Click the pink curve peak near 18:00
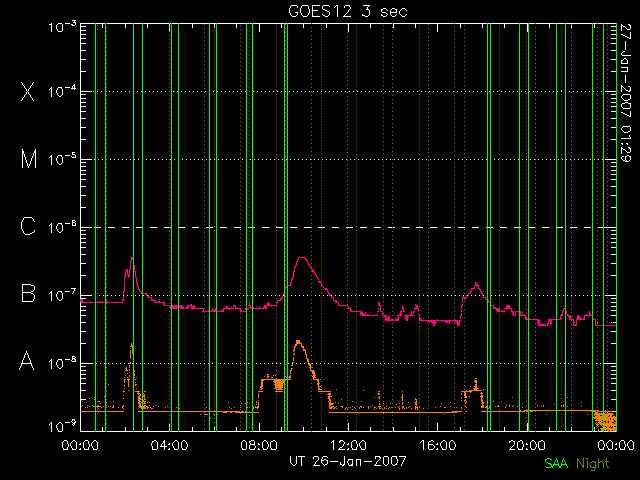 point(476,283)
